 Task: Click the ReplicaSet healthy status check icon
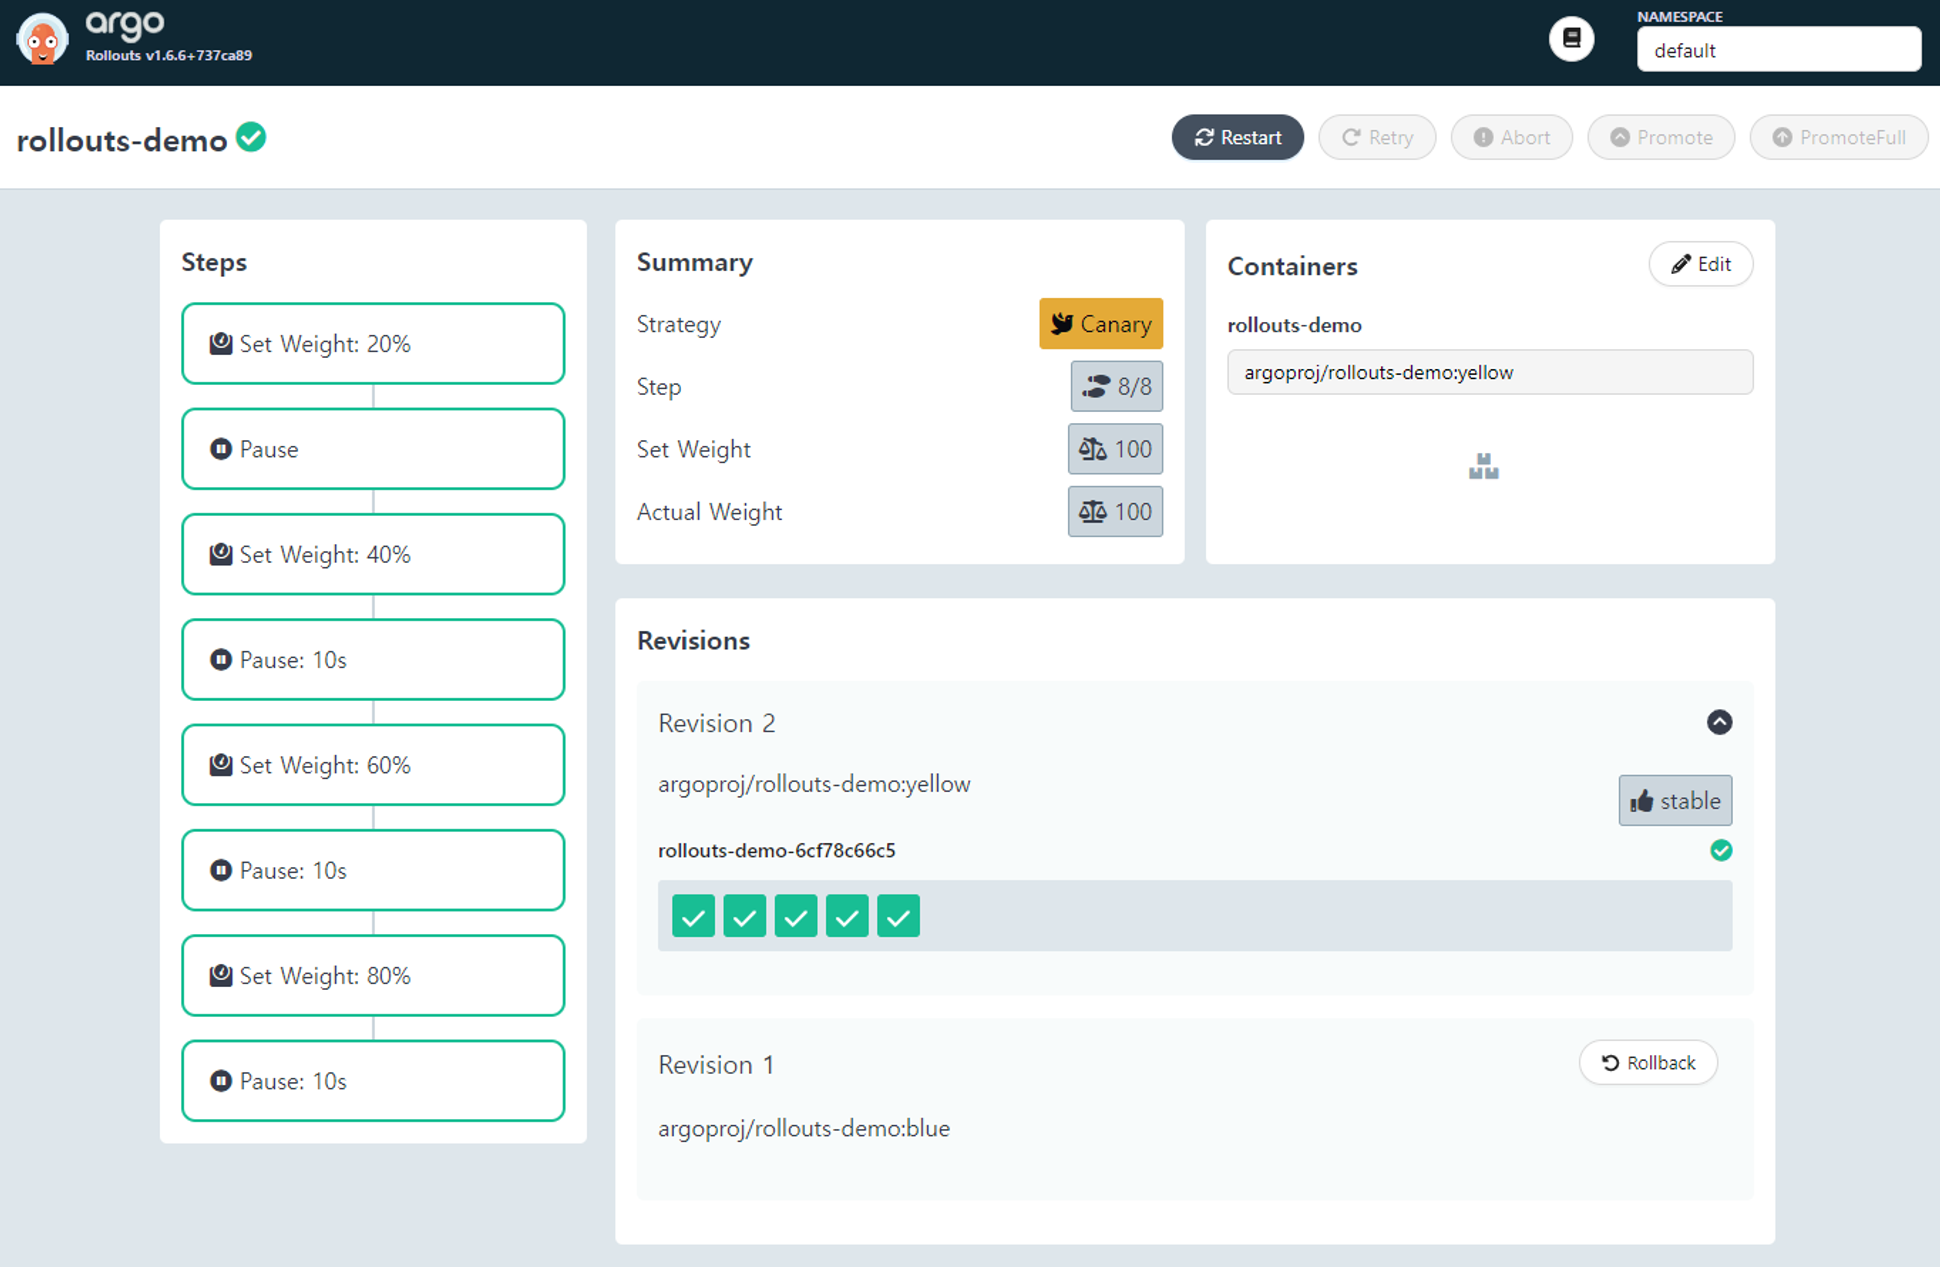pyautogui.click(x=1721, y=850)
